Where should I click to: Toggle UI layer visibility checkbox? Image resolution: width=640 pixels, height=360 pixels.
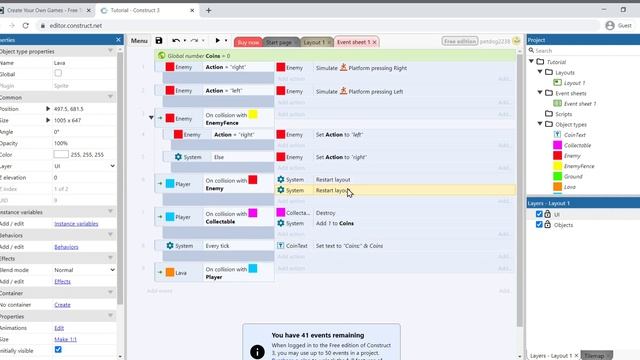(539, 214)
